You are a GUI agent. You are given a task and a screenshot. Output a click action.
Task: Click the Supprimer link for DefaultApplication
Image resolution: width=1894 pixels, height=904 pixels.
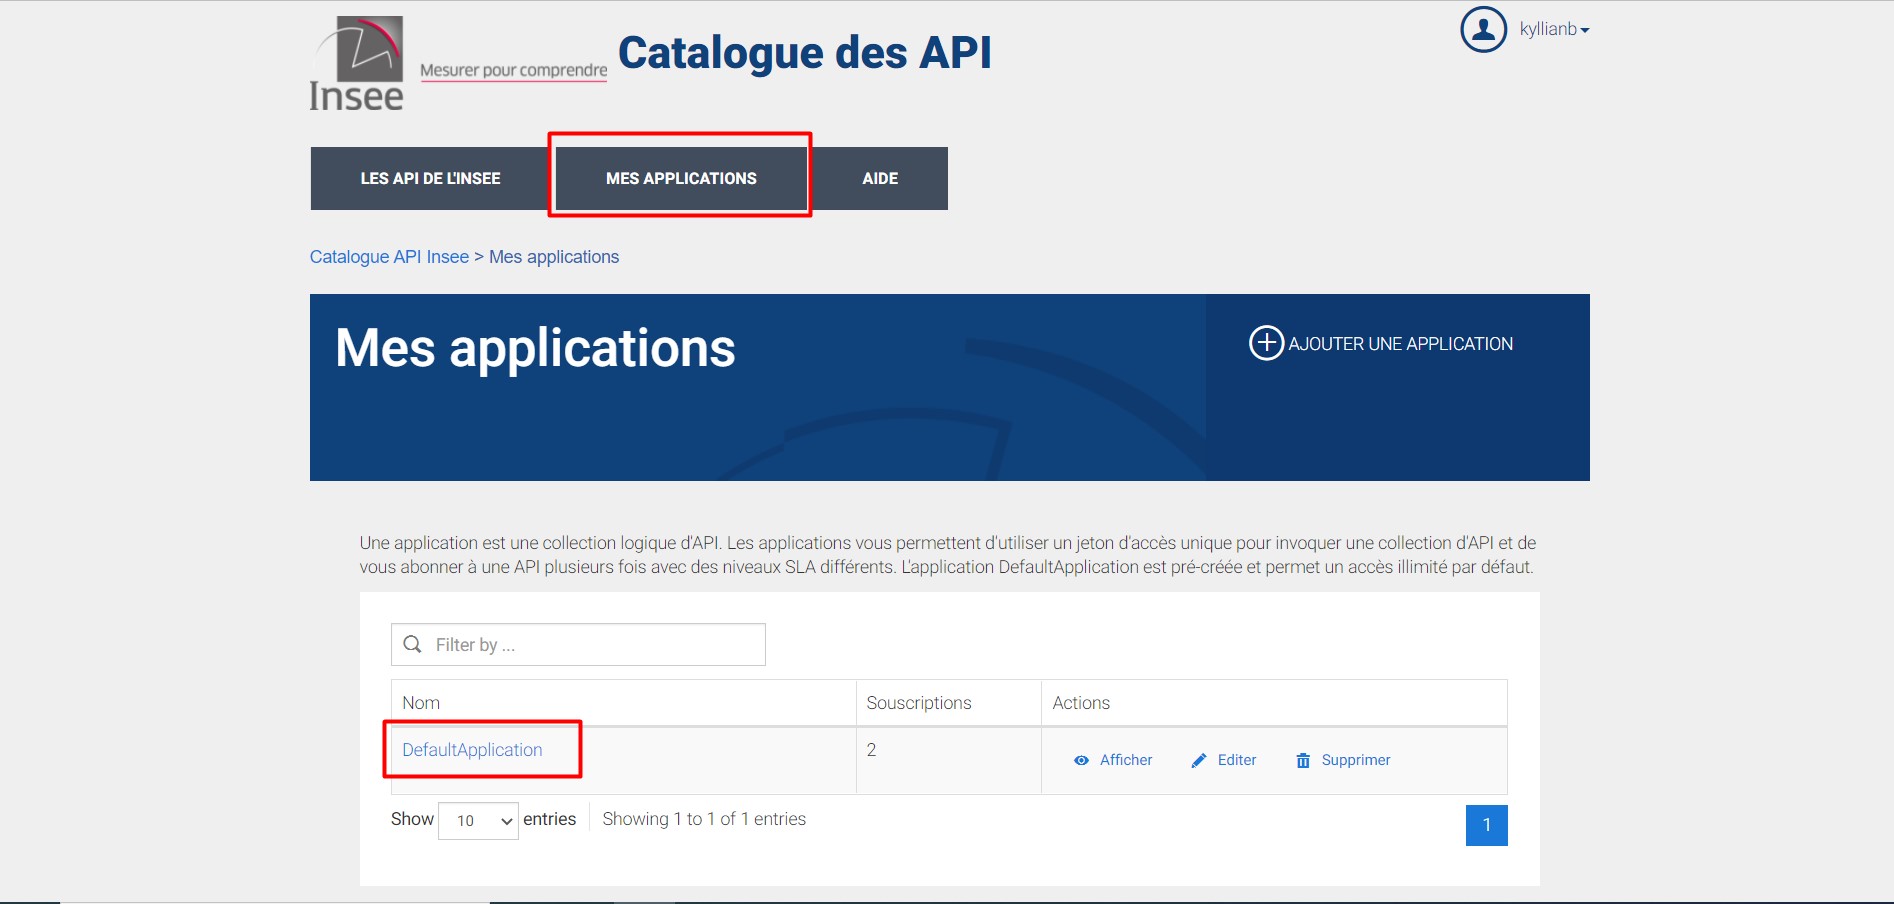1356,760
